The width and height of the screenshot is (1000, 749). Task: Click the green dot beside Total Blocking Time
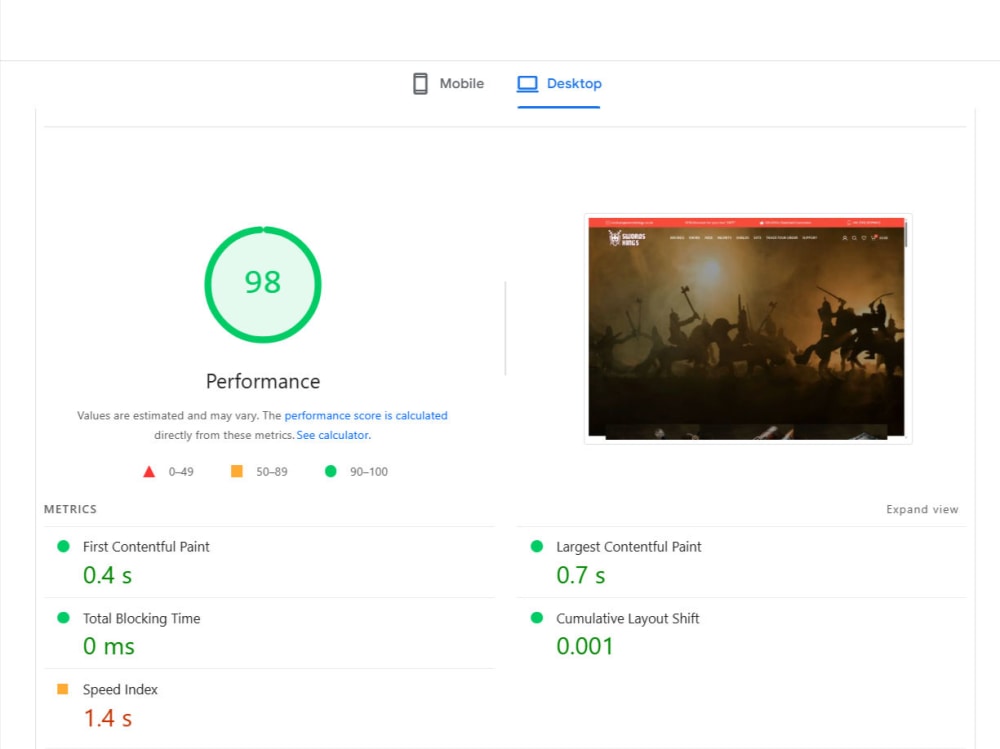(x=63, y=618)
